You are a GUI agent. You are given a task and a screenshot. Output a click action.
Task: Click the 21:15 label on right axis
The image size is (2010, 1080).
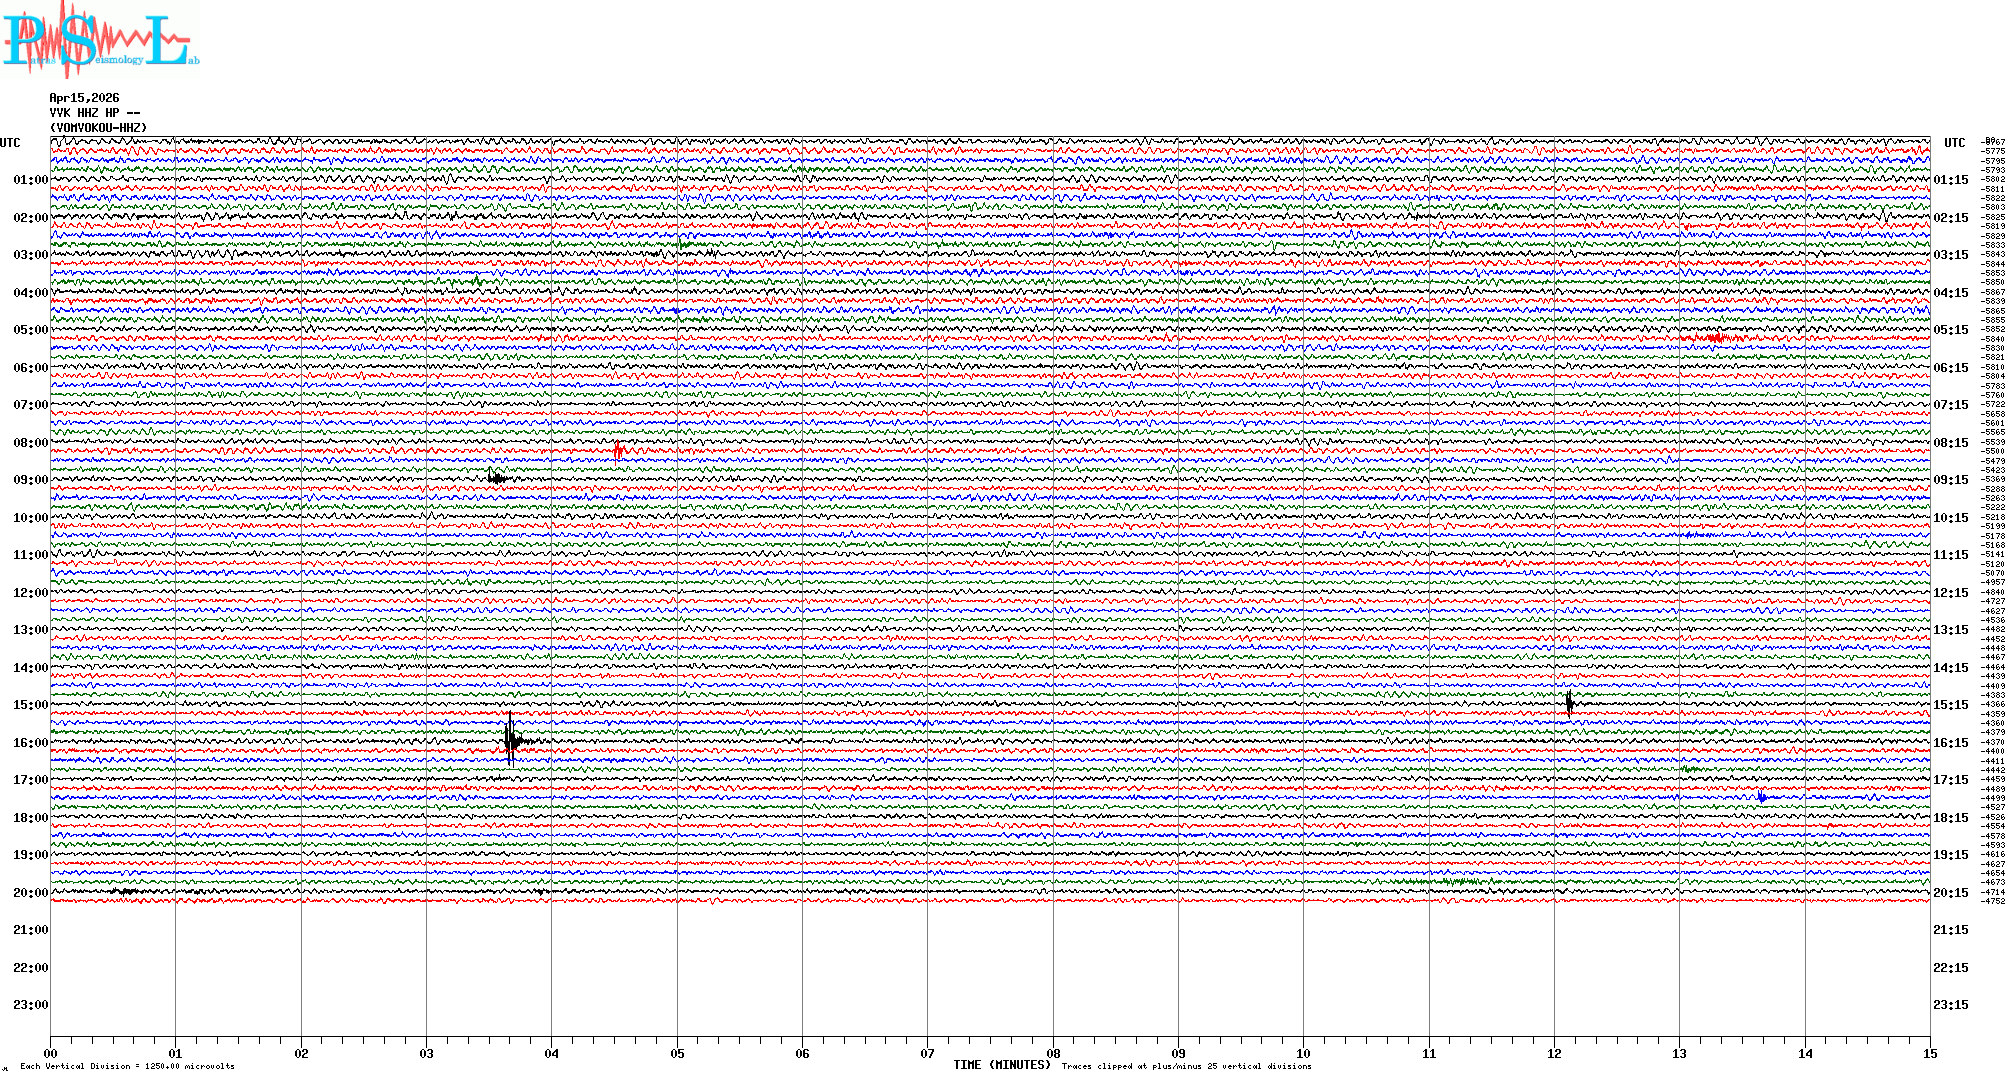[x=1950, y=930]
